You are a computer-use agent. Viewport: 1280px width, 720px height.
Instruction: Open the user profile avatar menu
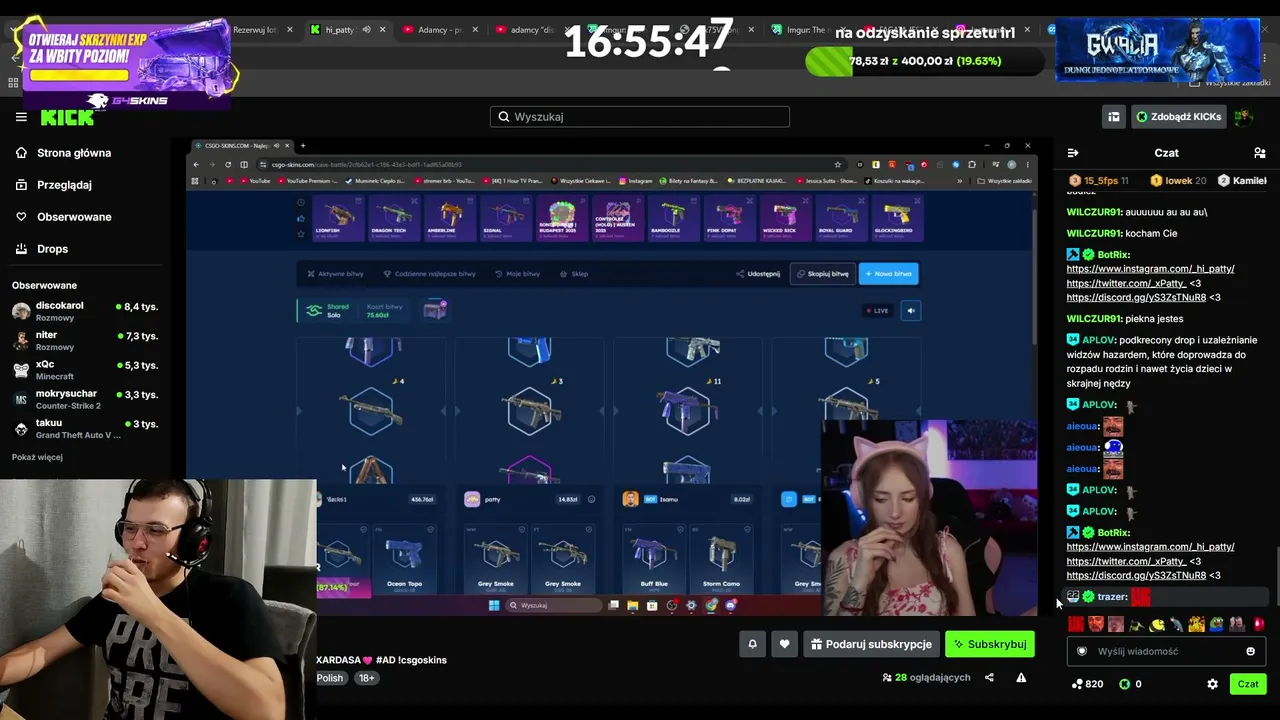coord(1243,117)
